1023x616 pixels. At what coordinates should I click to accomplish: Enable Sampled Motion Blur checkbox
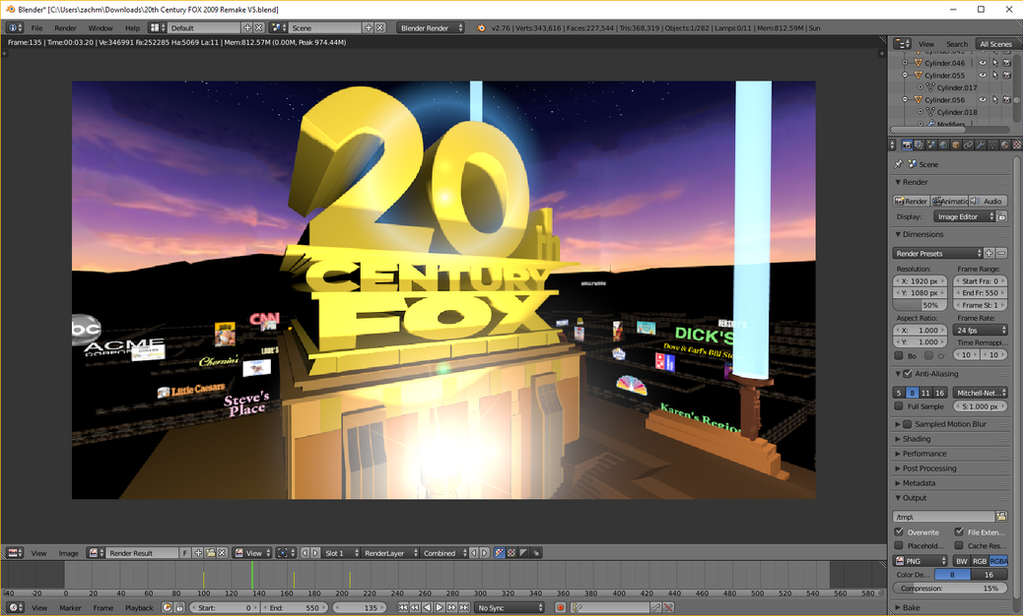coord(907,424)
